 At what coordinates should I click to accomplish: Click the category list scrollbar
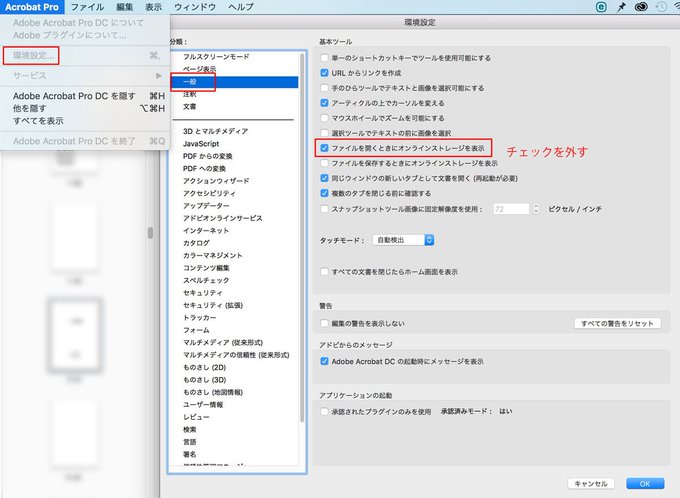tap(302, 238)
